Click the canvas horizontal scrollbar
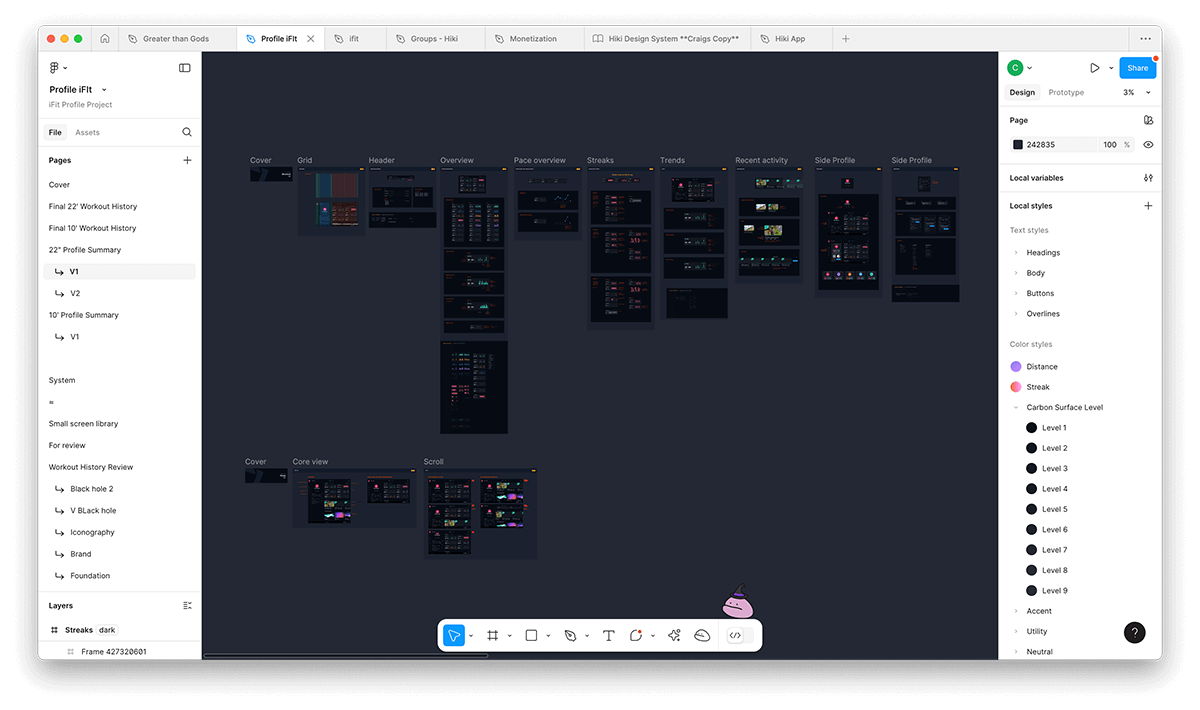1200x710 pixels. click(x=346, y=656)
